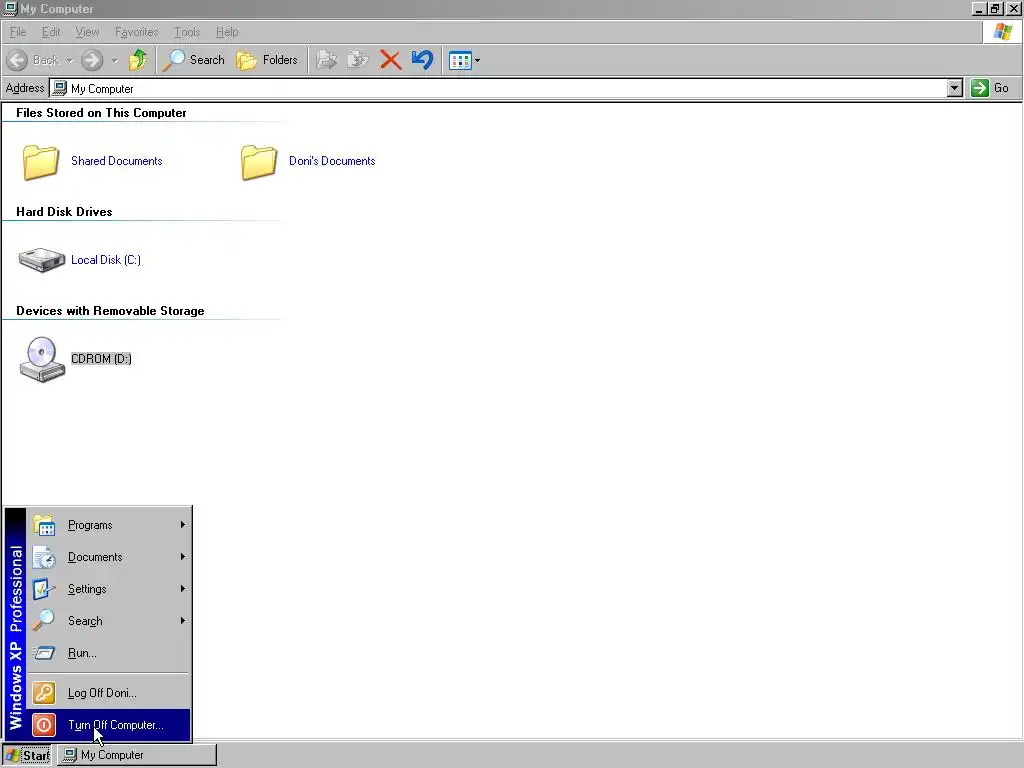Click the Shared Documents label
Screen dimensions: 1024x768
point(117,161)
